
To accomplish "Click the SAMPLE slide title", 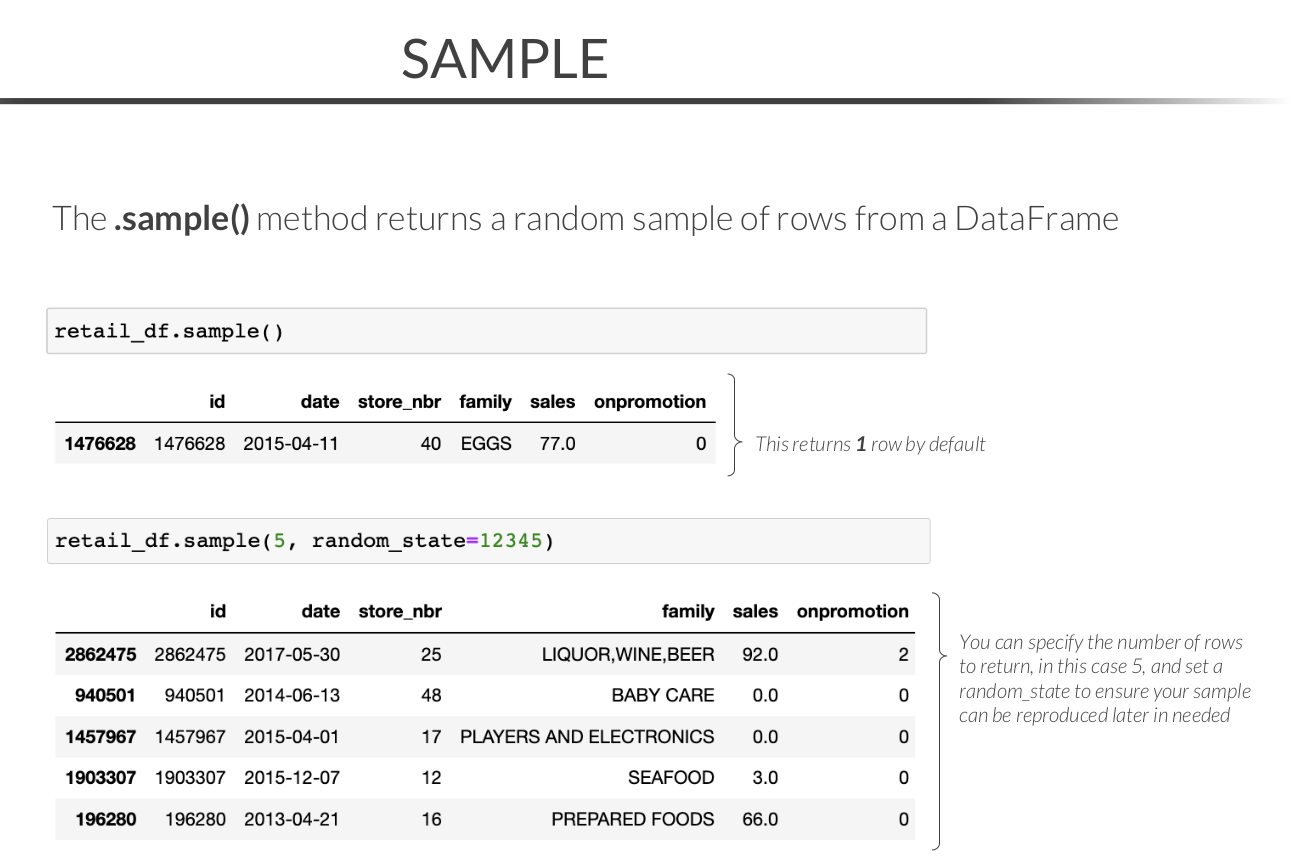I will click(x=505, y=59).
